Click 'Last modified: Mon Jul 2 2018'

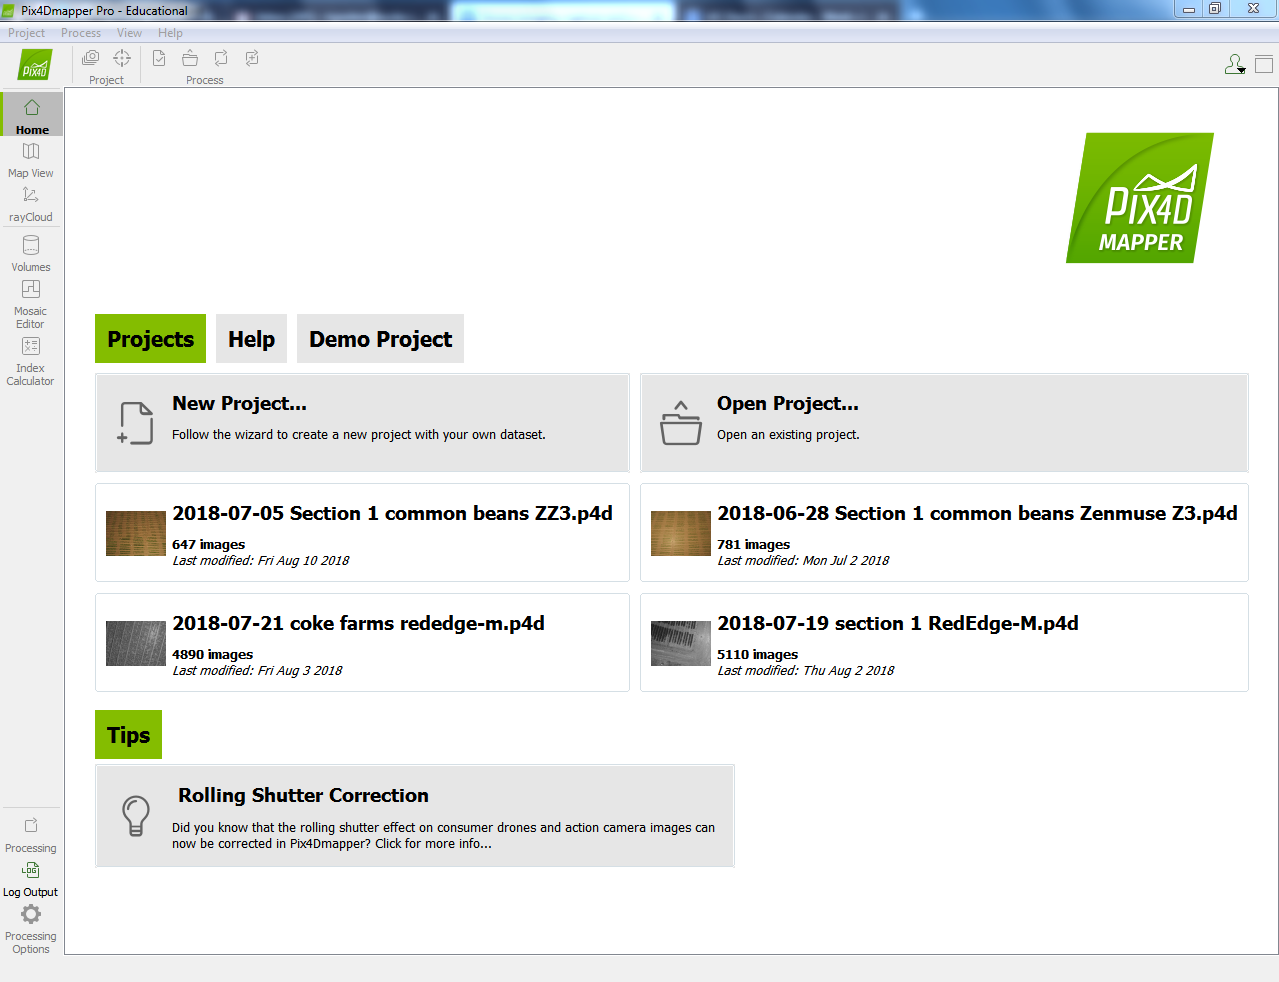pyautogui.click(x=803, y=561)
